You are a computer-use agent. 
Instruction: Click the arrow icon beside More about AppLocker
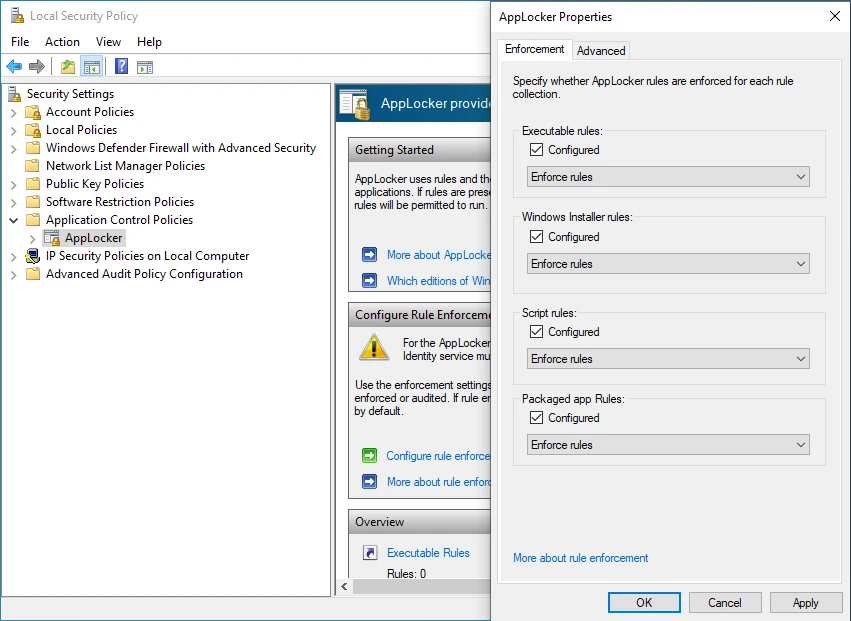pos(370,255)
